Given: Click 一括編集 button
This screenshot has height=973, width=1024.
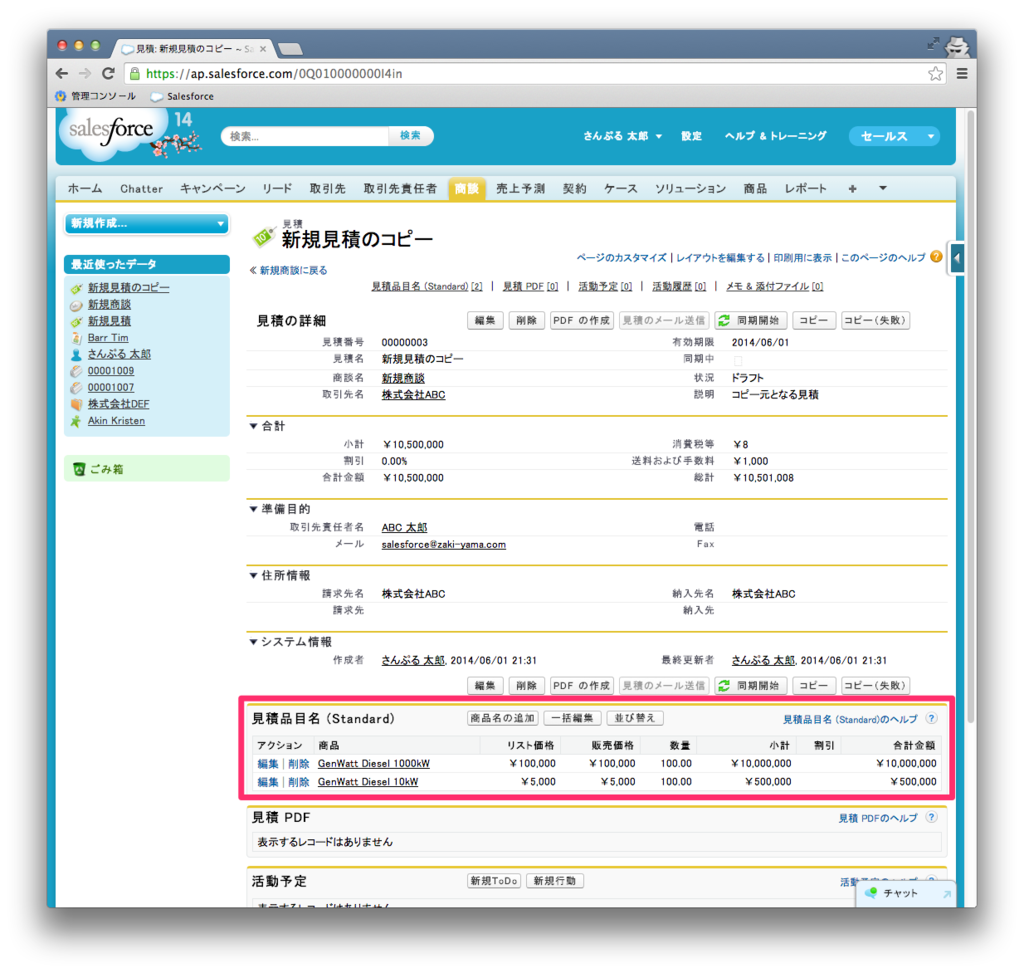Looking at the screenshot, I should click(572, 718).
